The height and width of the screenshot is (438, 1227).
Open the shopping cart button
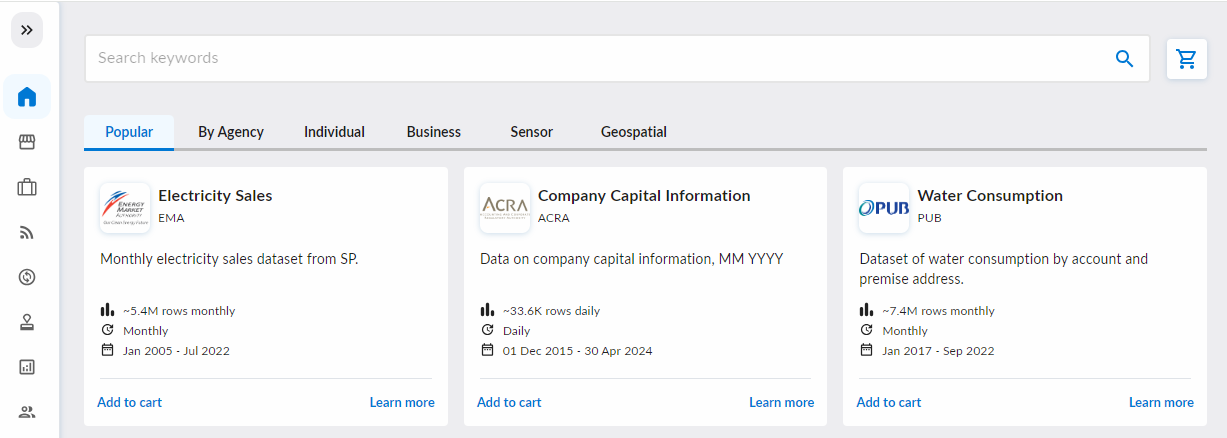(1187, 59)
